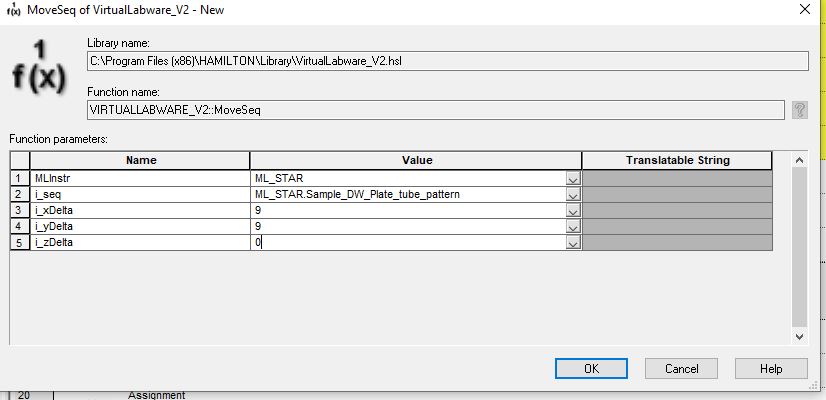The width and height of the screenshot is (826, 400).
Task: Click the large f(x) function icon
Action: click(x=39, y=69)
